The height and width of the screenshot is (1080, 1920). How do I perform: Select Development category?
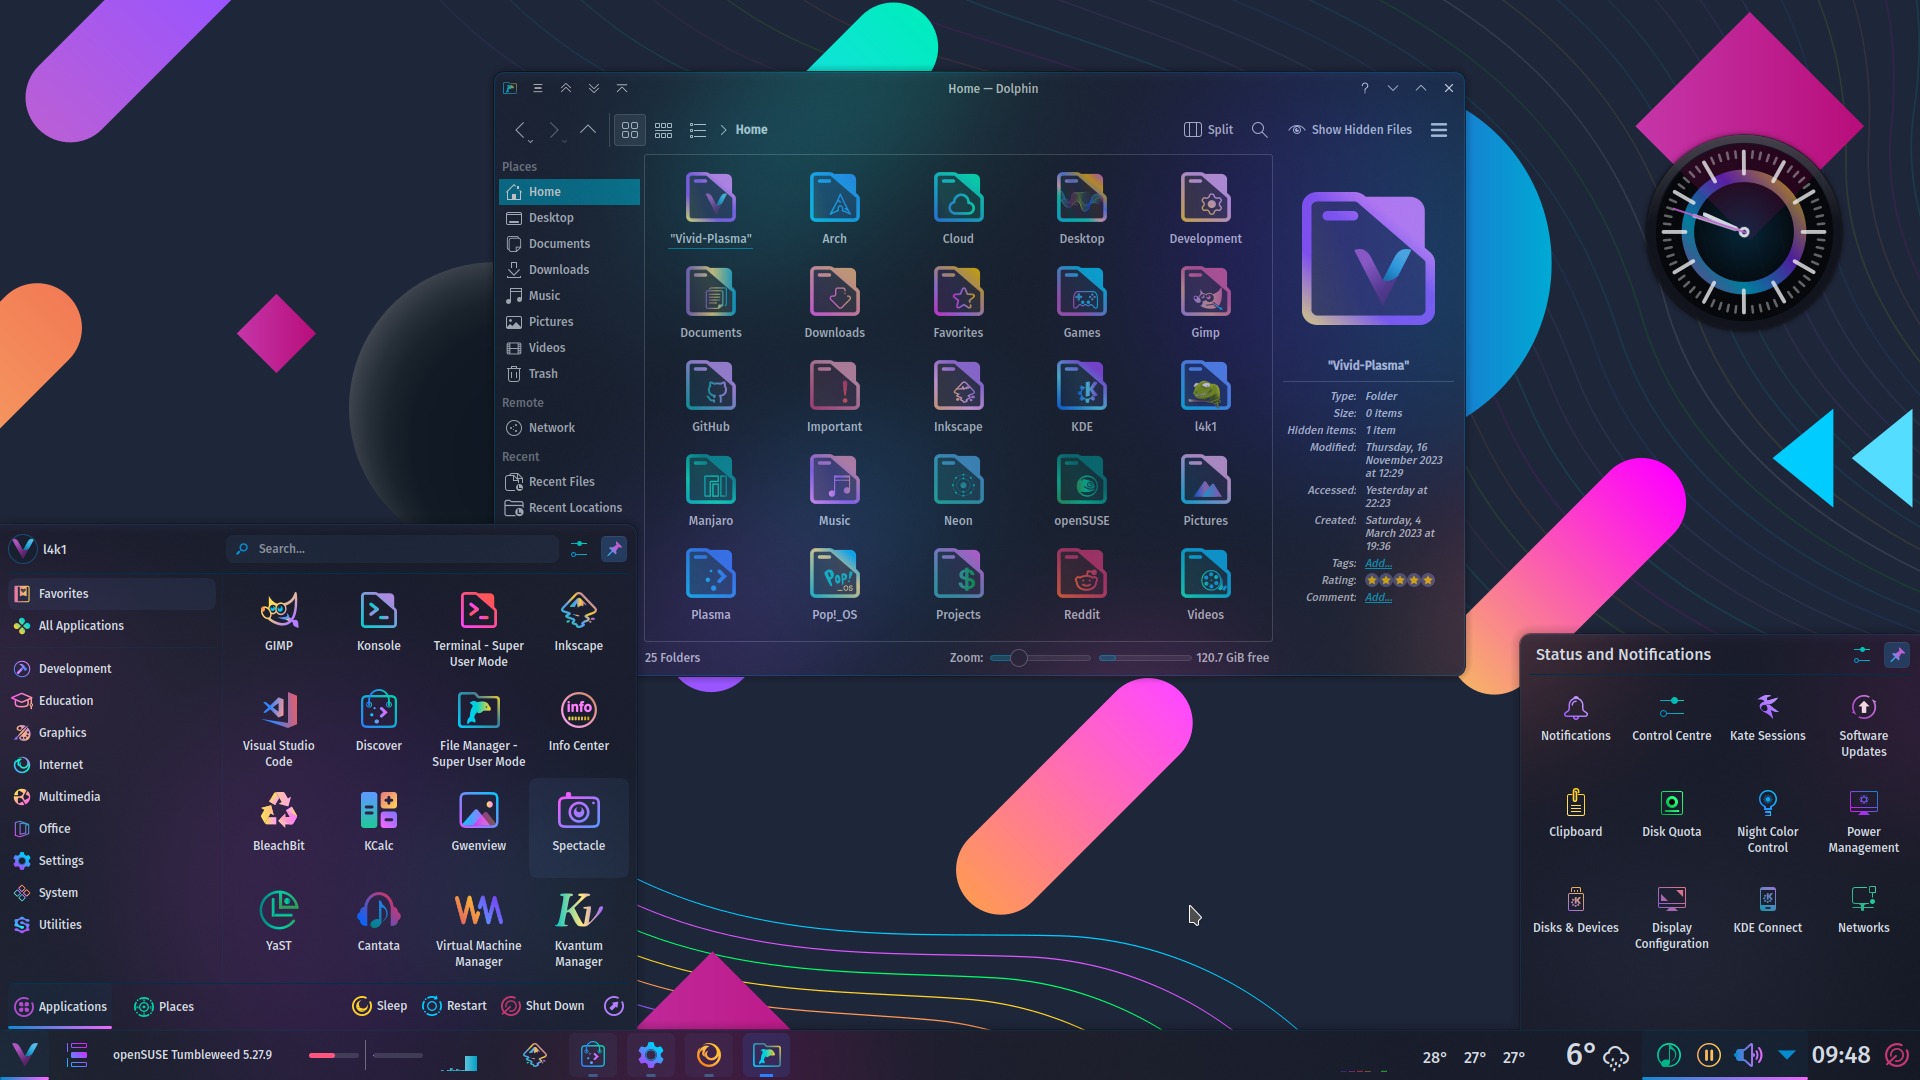(x=112, y=669)
